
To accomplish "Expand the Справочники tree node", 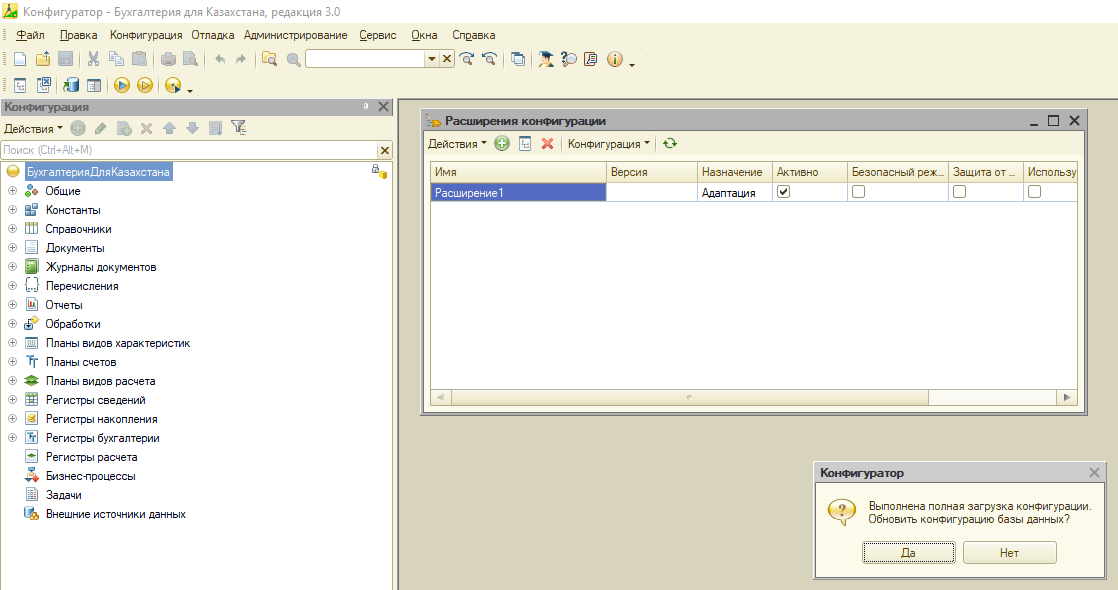I will [12, 229].
